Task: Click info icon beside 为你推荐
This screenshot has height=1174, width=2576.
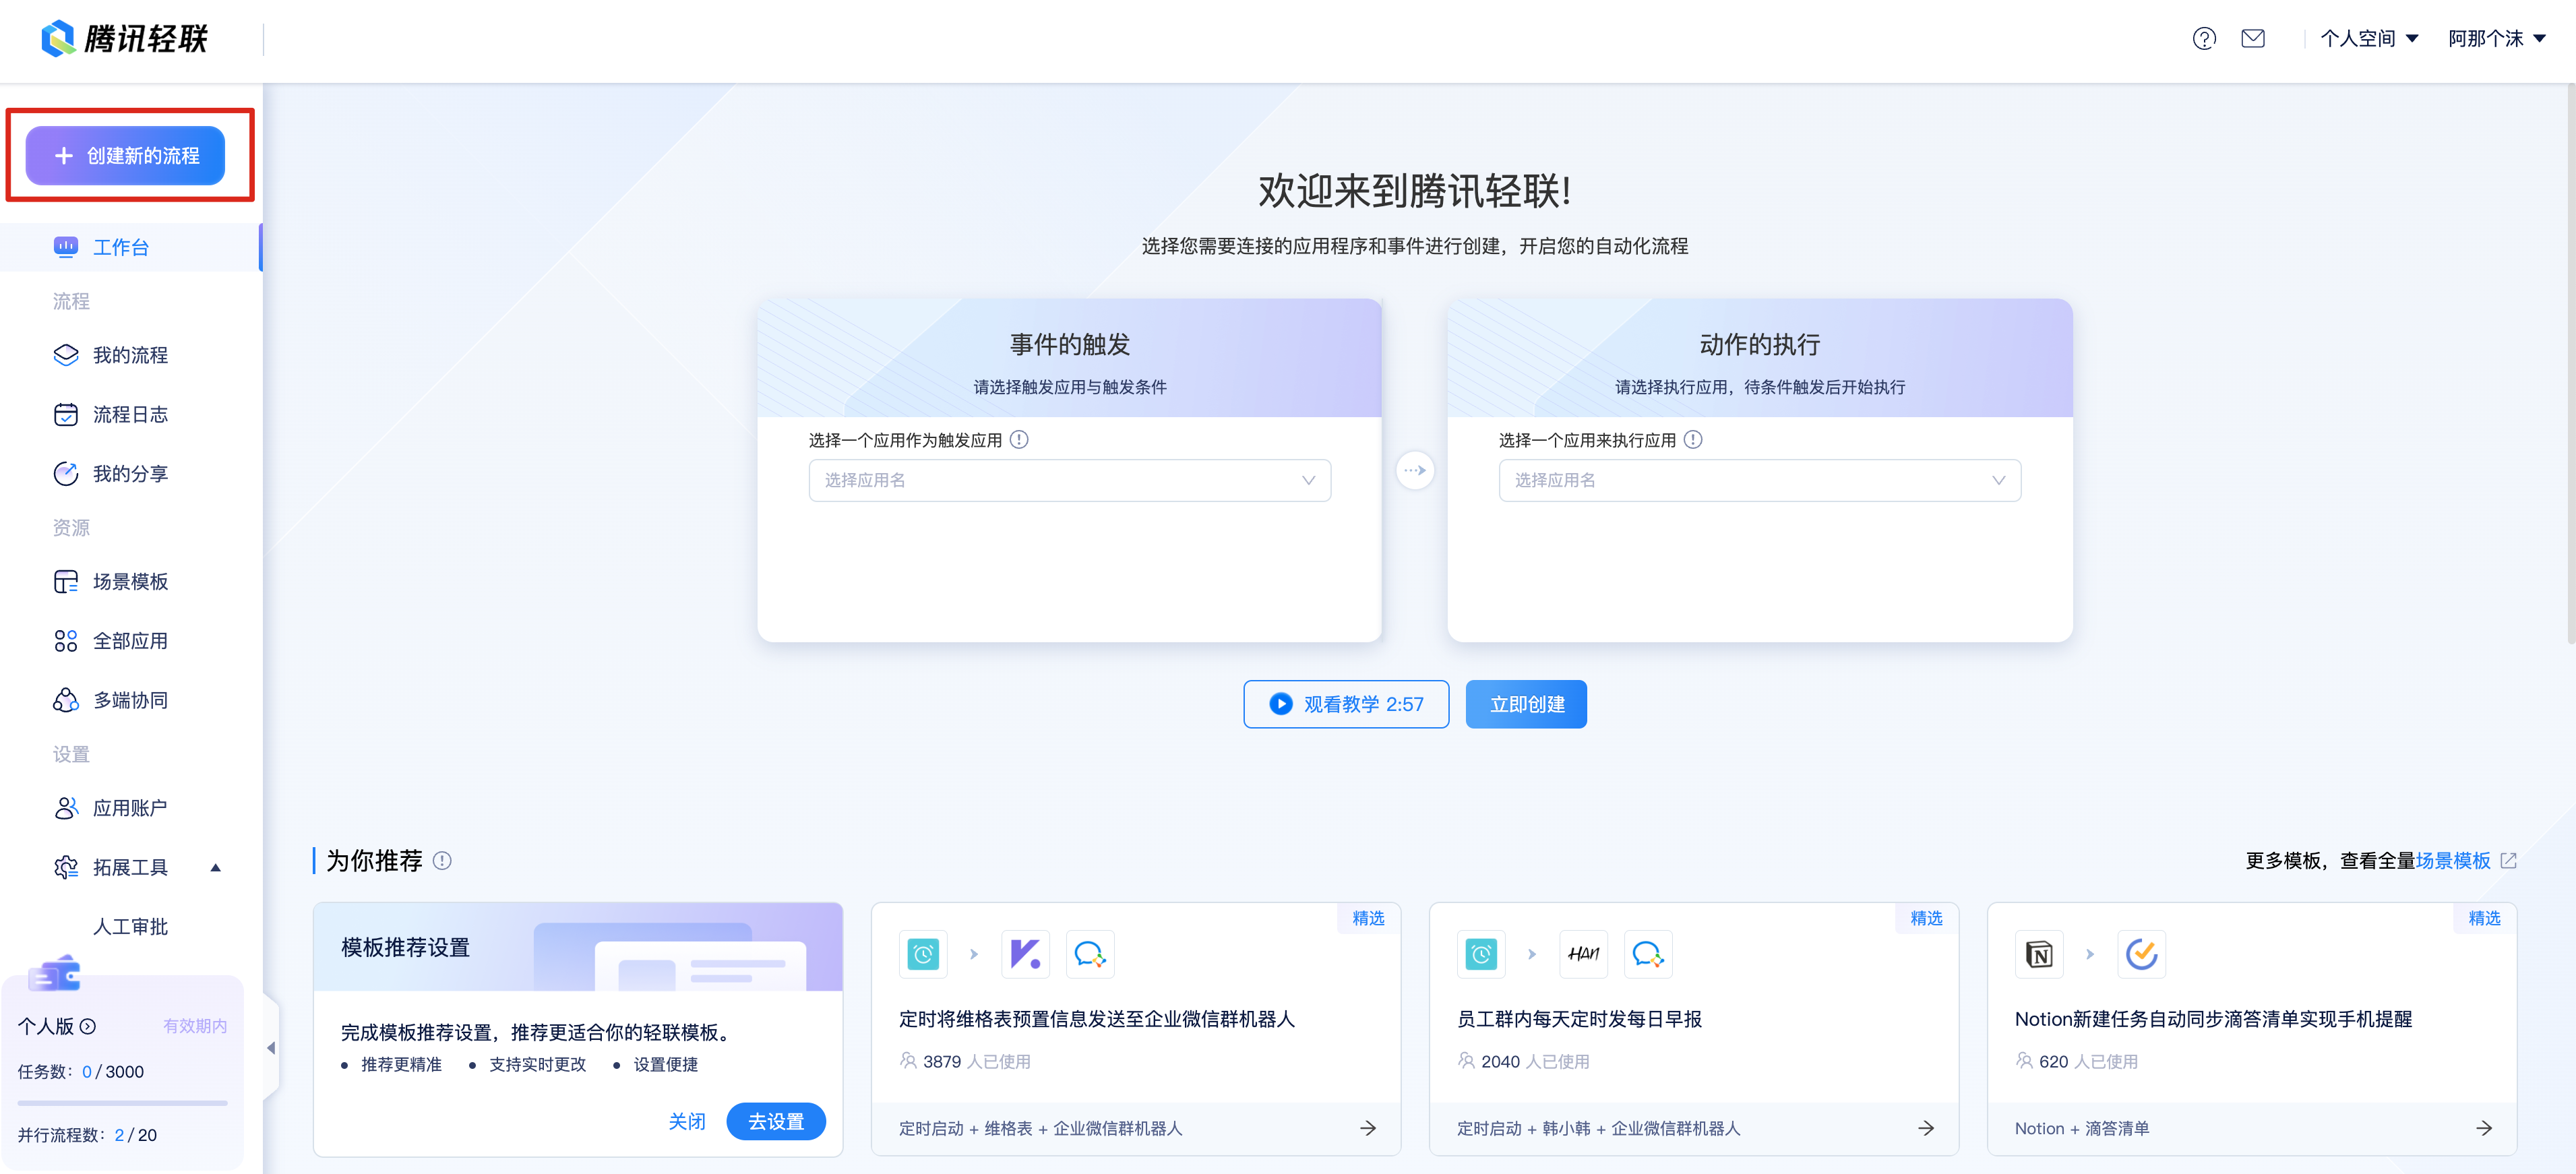Action: click(x=442, y=861)
